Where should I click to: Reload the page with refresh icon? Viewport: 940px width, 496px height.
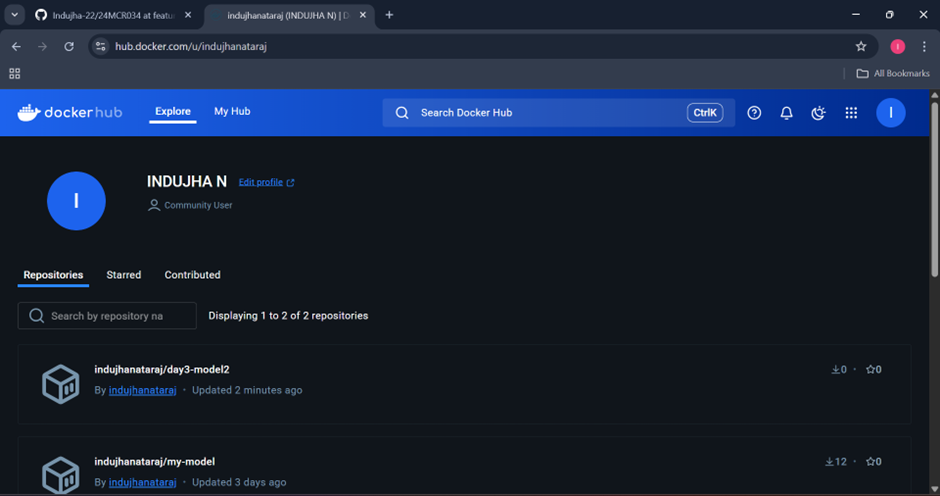[69, 46]
